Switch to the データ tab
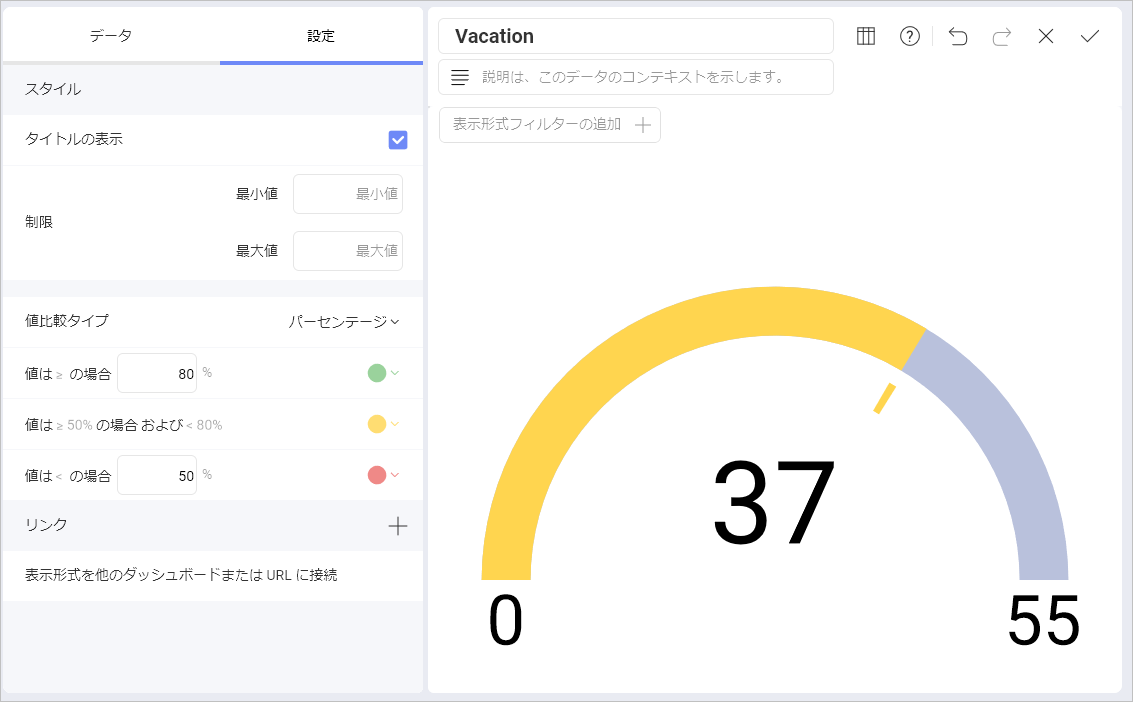The width and height of the screenshot is (1133, 702). (111, 35)
